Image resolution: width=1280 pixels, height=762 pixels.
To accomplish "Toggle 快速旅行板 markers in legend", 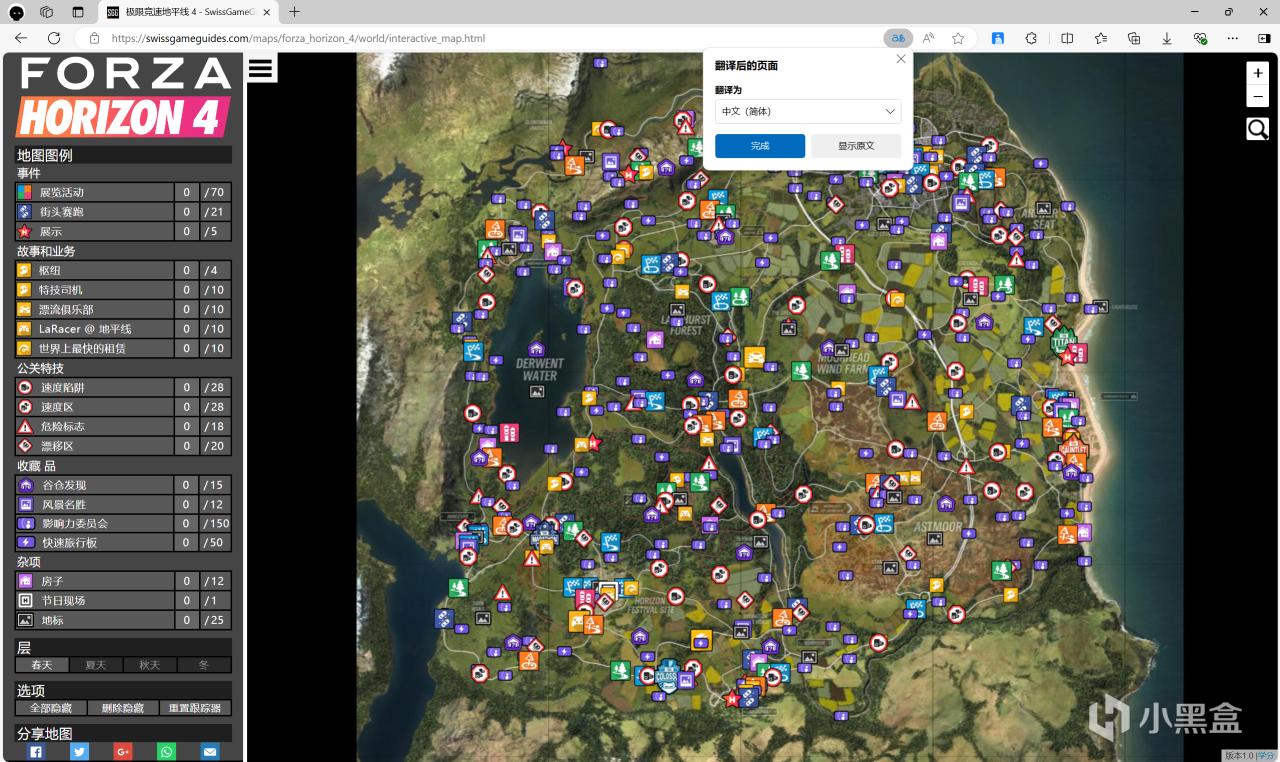I will pyautogui.click(x=123, y=543).
